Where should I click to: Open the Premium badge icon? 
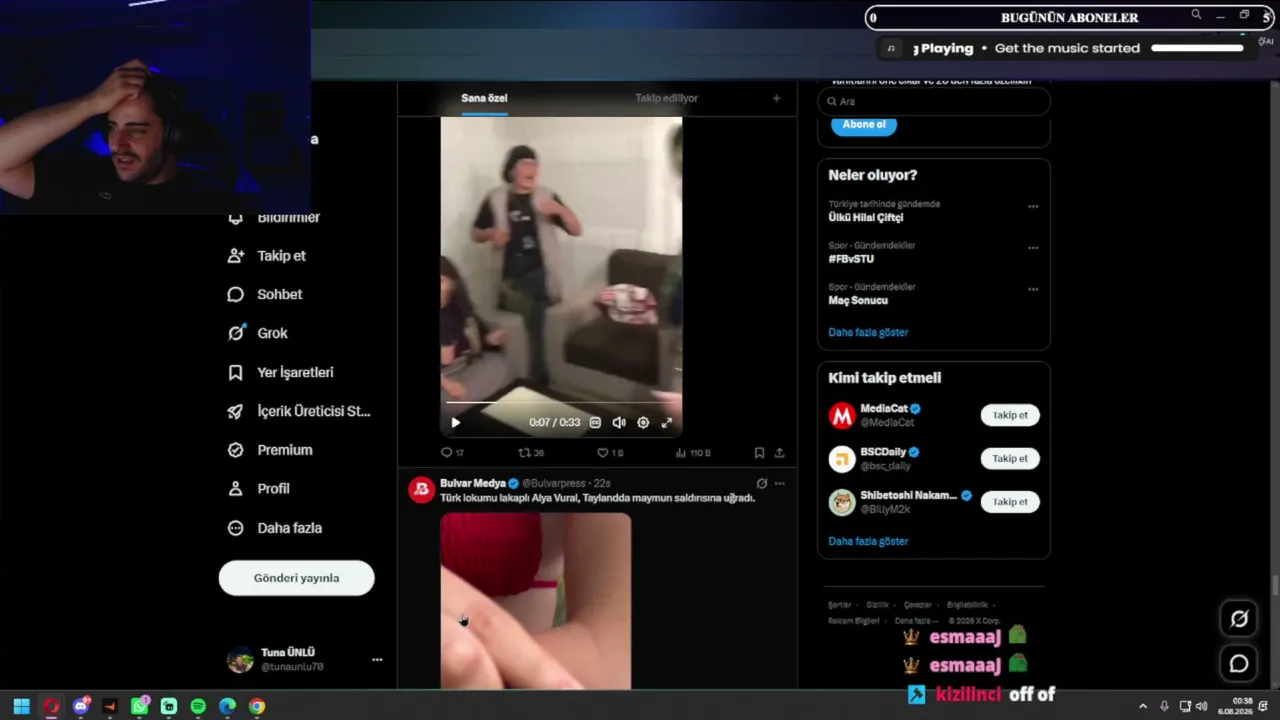236,450
